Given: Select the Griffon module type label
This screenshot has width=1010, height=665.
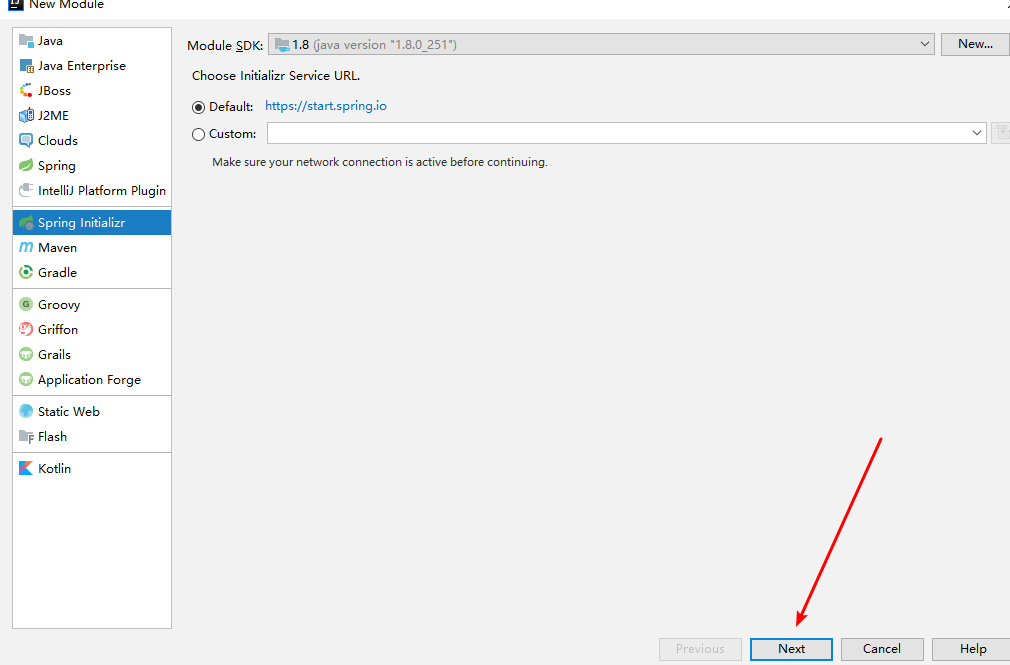Looking at the screenshot, I should pyautogui.click(x=58, y=329).
